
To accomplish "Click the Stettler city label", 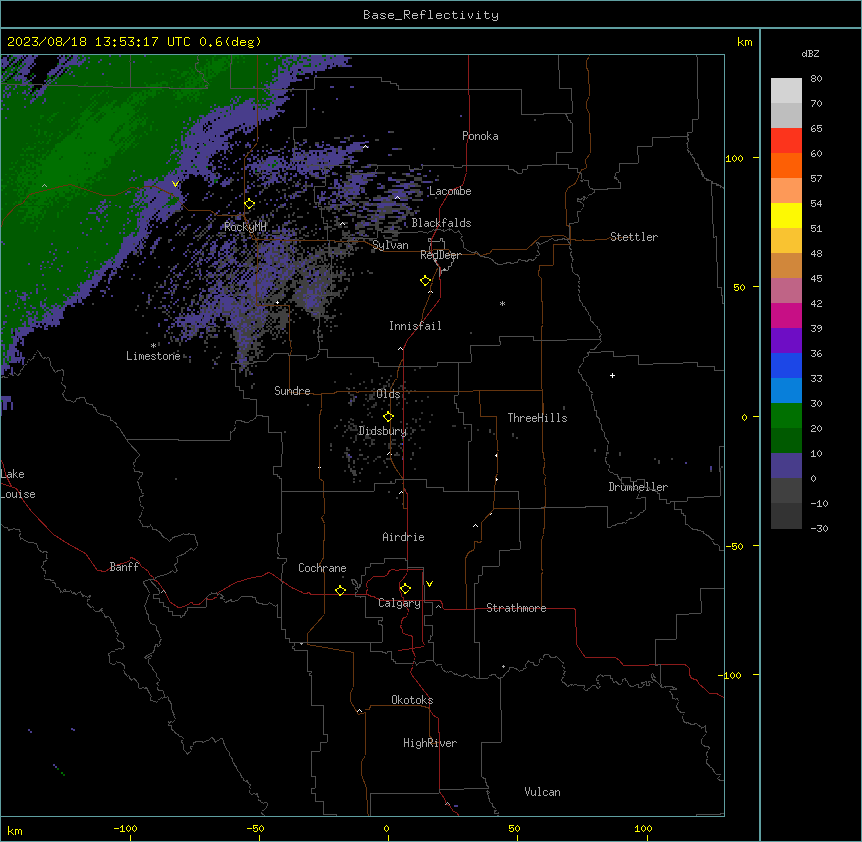I will [634, 237].
